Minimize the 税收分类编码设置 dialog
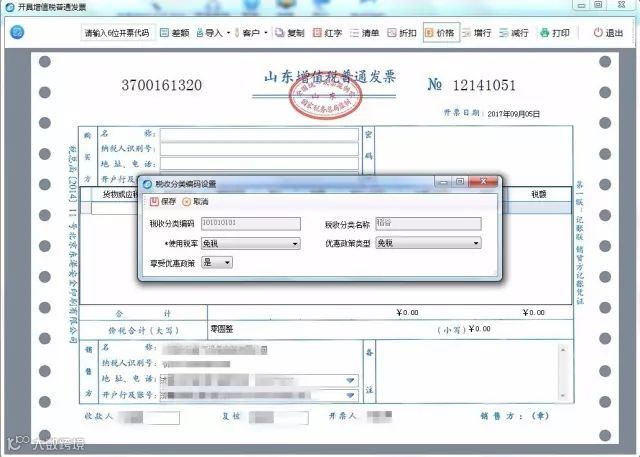The width and height of the screenshot is (640, 457). tap(444, 182)
